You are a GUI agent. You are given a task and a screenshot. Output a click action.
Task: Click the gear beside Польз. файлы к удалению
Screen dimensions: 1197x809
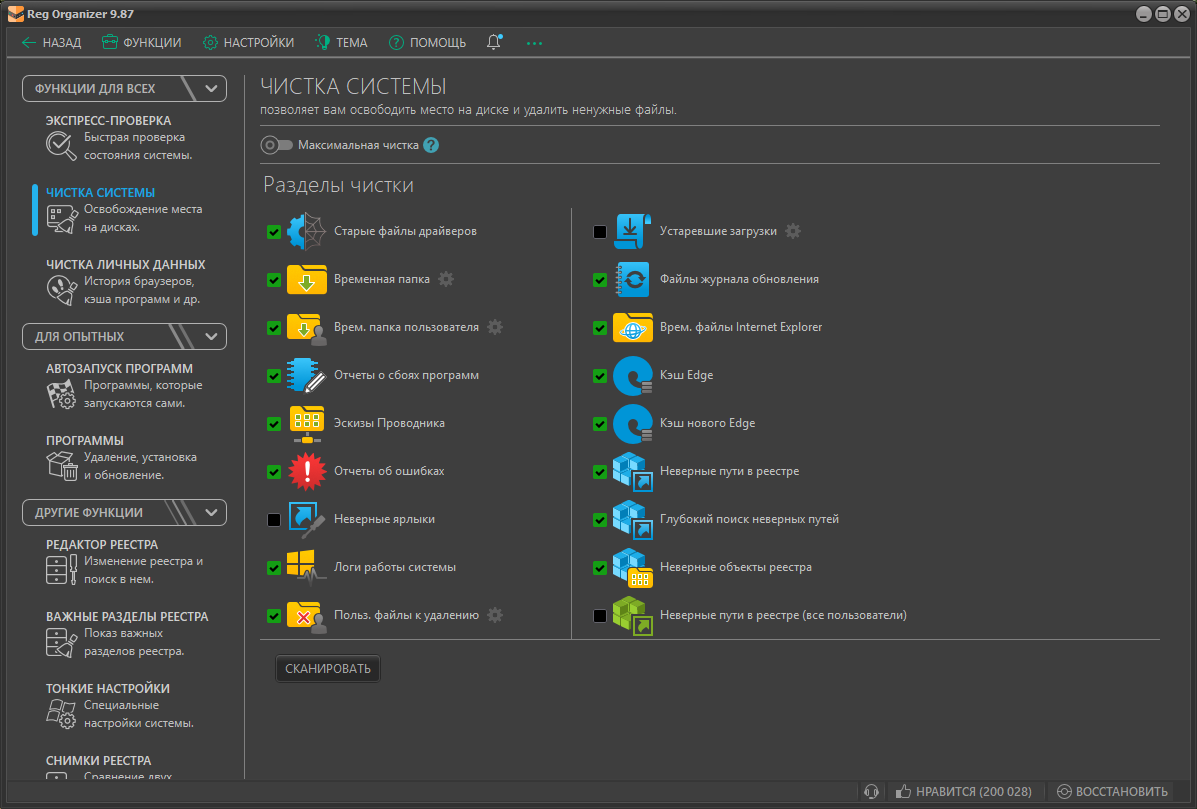[495, 615]
